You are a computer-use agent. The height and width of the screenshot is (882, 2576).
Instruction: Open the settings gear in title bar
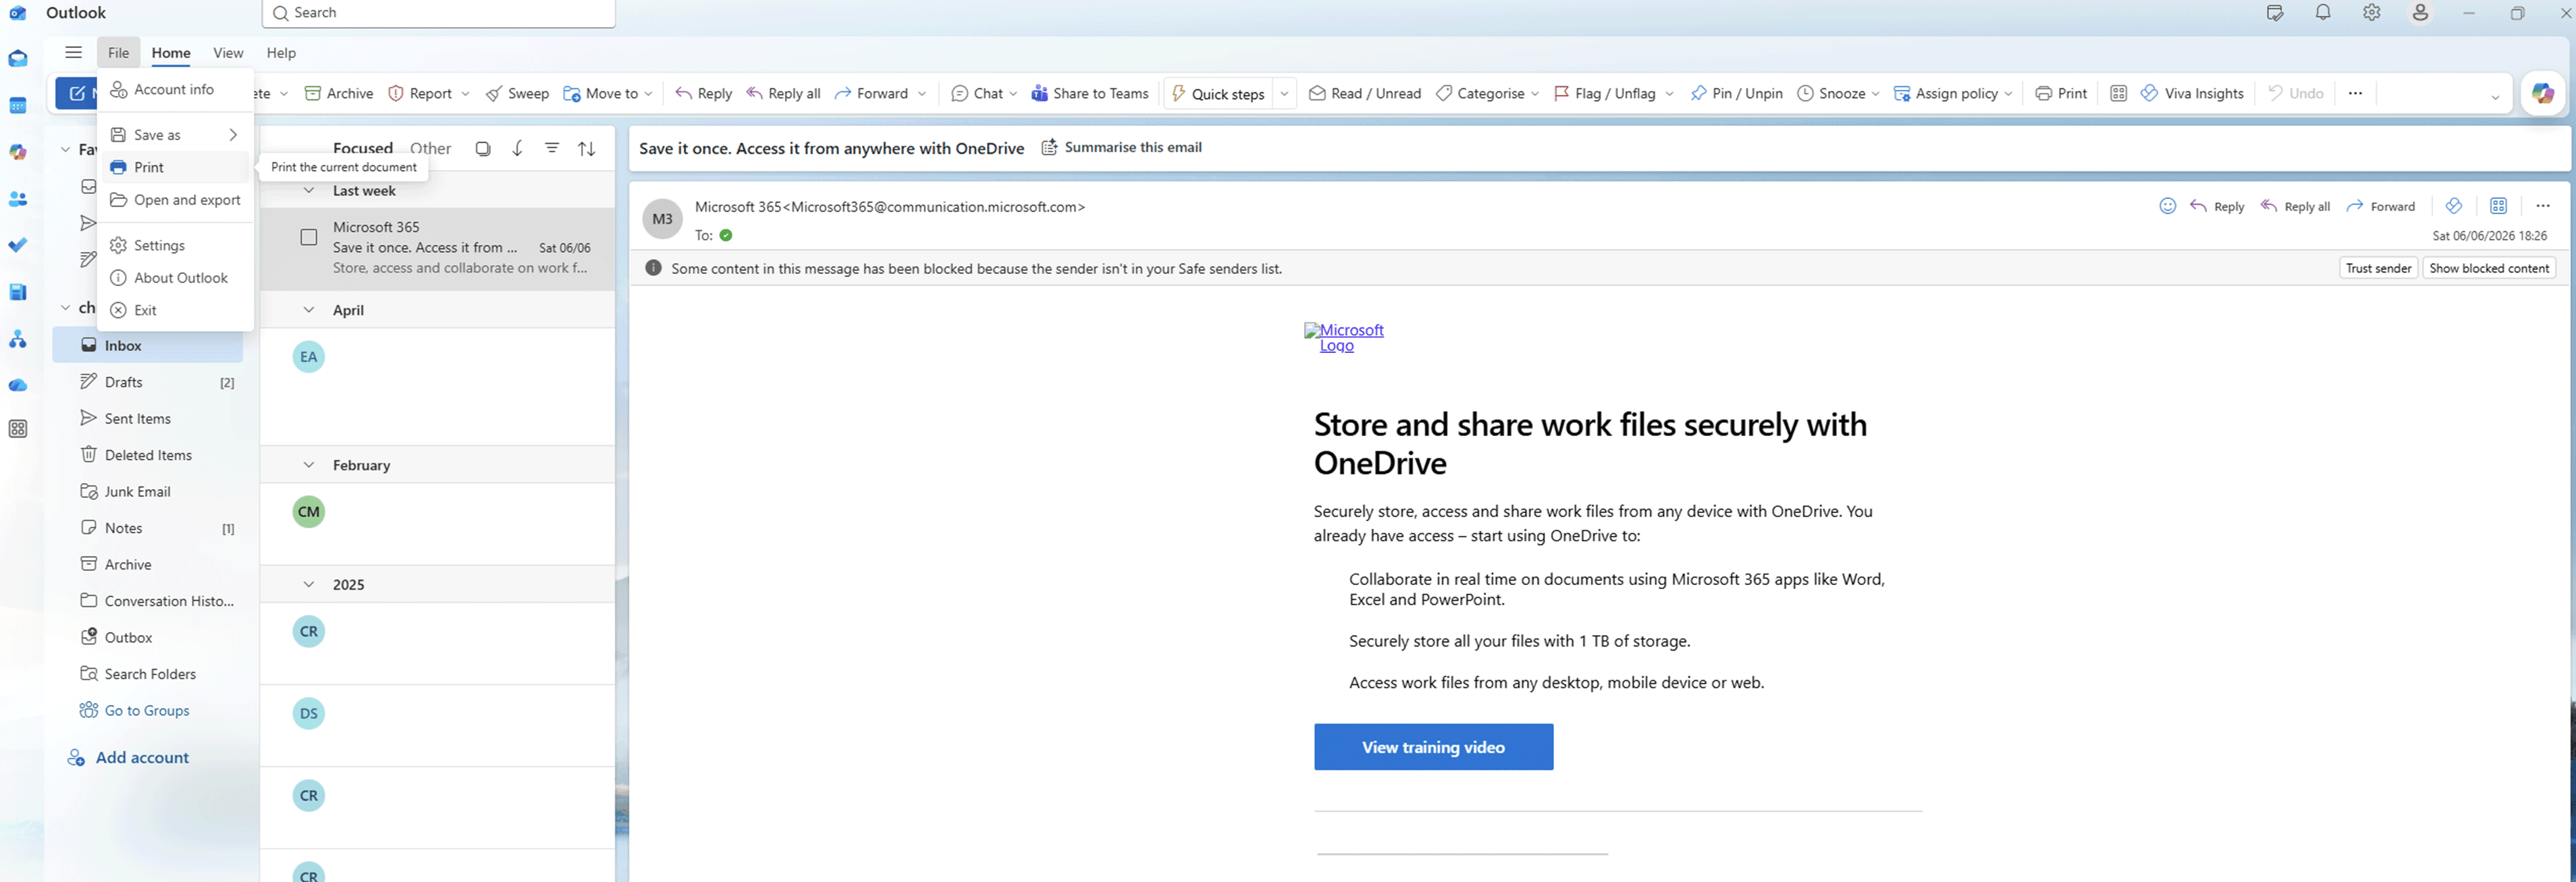pos(2371,13)
